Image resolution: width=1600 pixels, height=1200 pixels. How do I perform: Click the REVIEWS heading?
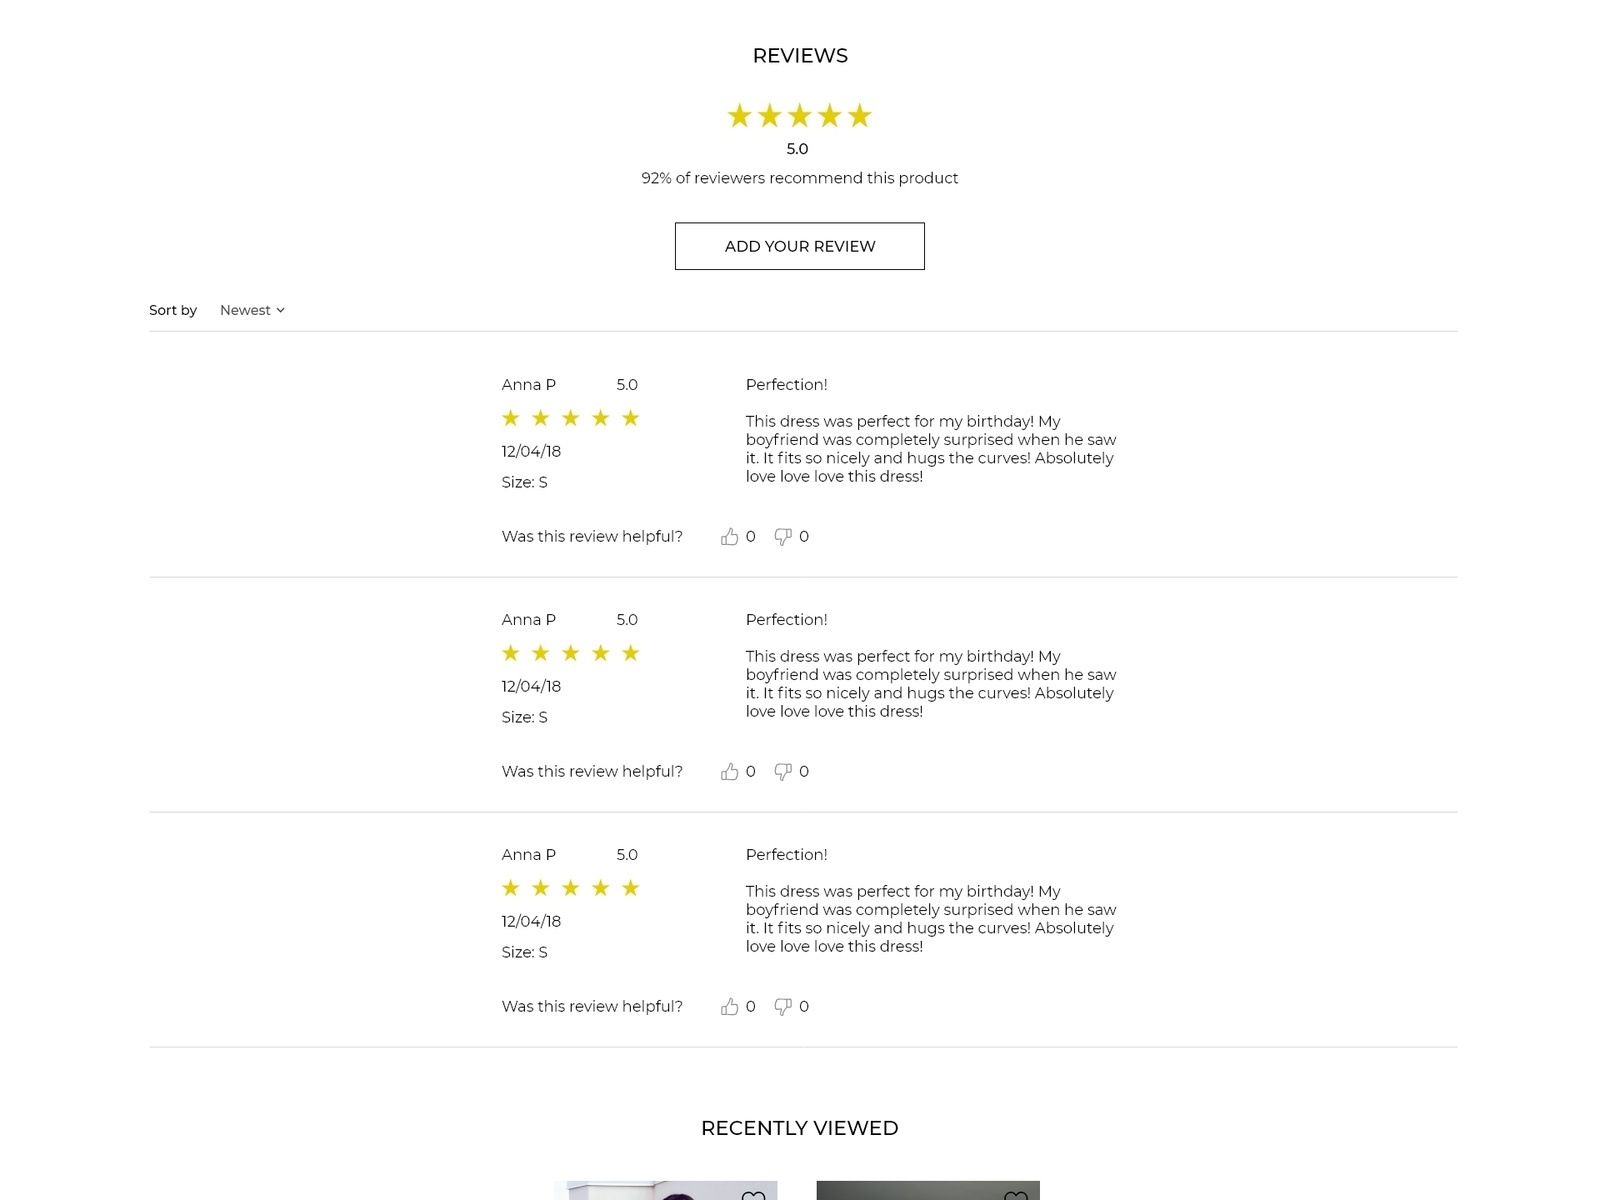click(x=800, y=55)
